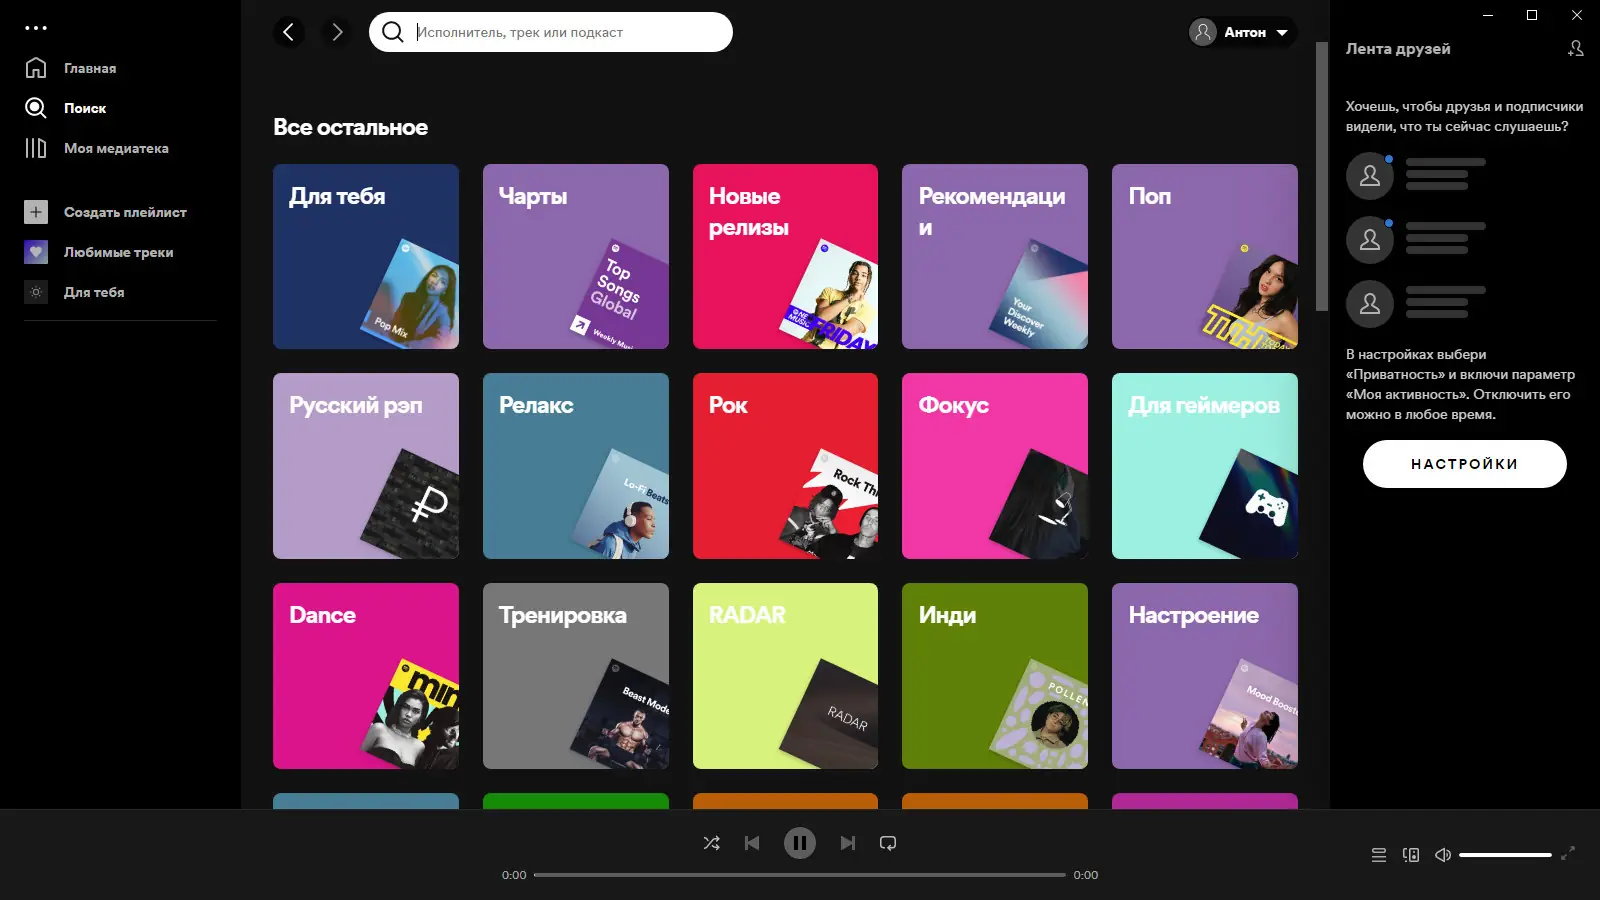The width and height of the screenshot is (1600, 900).
Task: Adjust the volume slider
Action: point(1505,855)
